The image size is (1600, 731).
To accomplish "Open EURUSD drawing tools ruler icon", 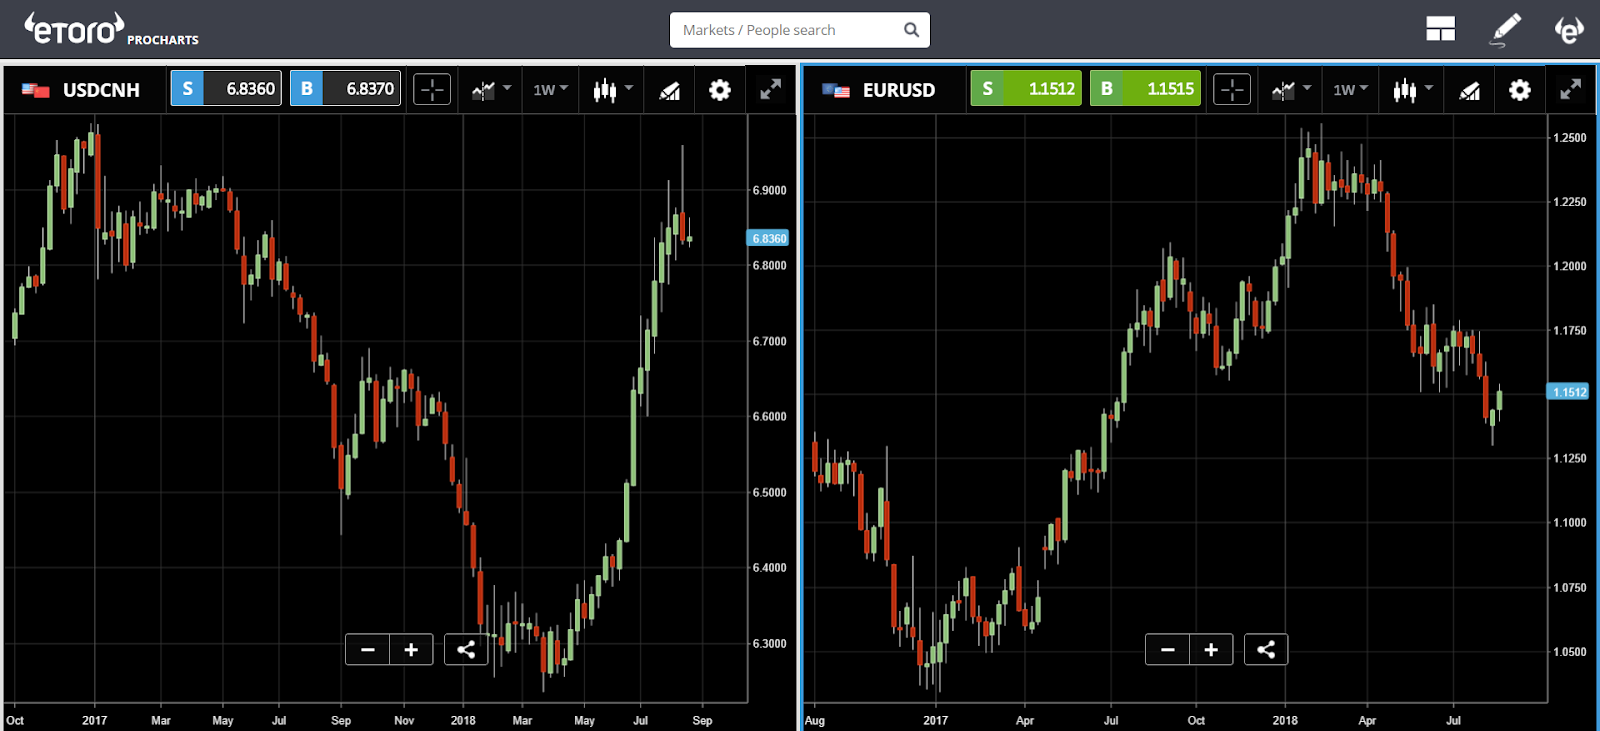I will (1469, 90).
